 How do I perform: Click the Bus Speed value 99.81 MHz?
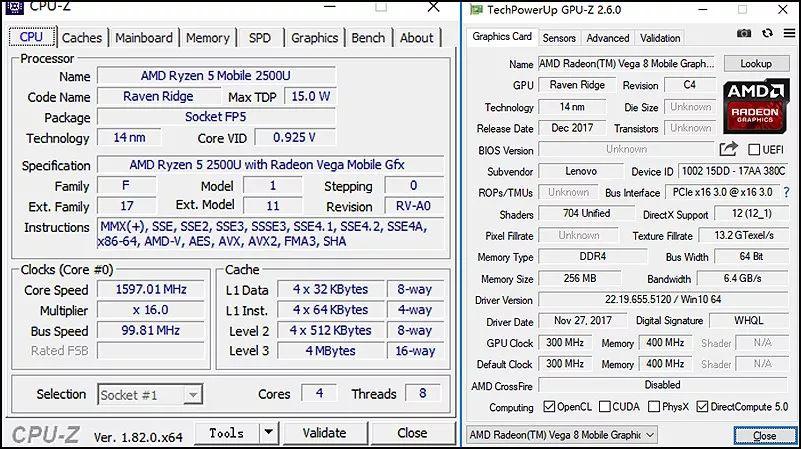pyautogui.click(x=151, y=330)
